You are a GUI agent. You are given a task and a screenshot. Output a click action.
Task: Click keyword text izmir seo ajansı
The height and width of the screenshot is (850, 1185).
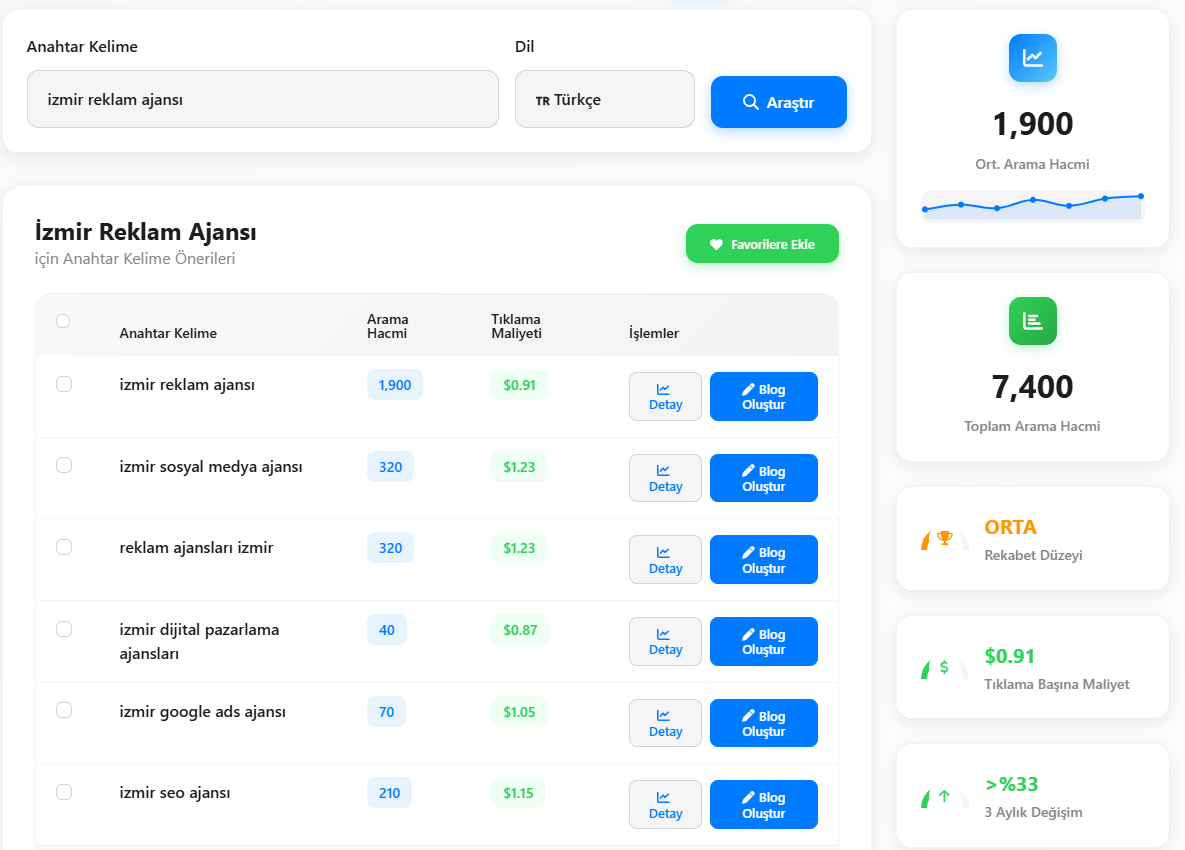coord(175,793)
